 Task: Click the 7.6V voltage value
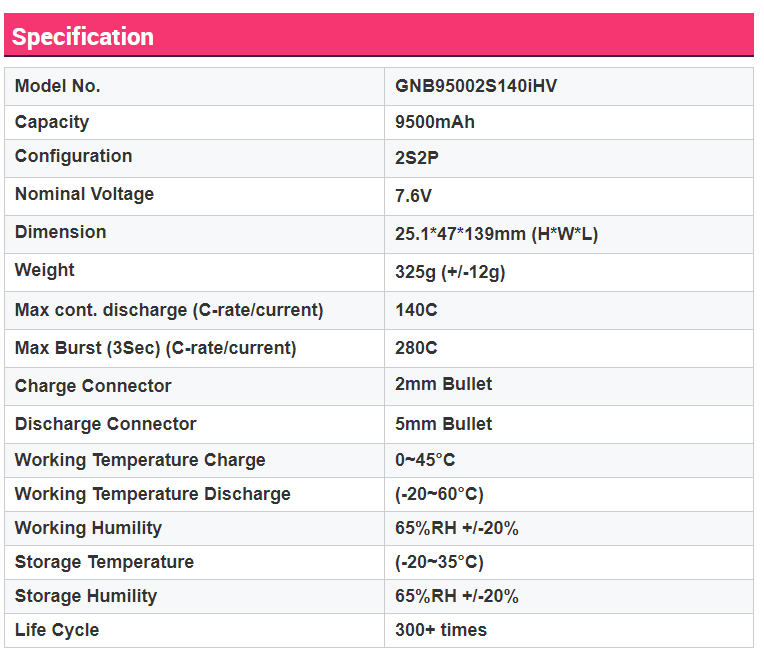[413, 196]
